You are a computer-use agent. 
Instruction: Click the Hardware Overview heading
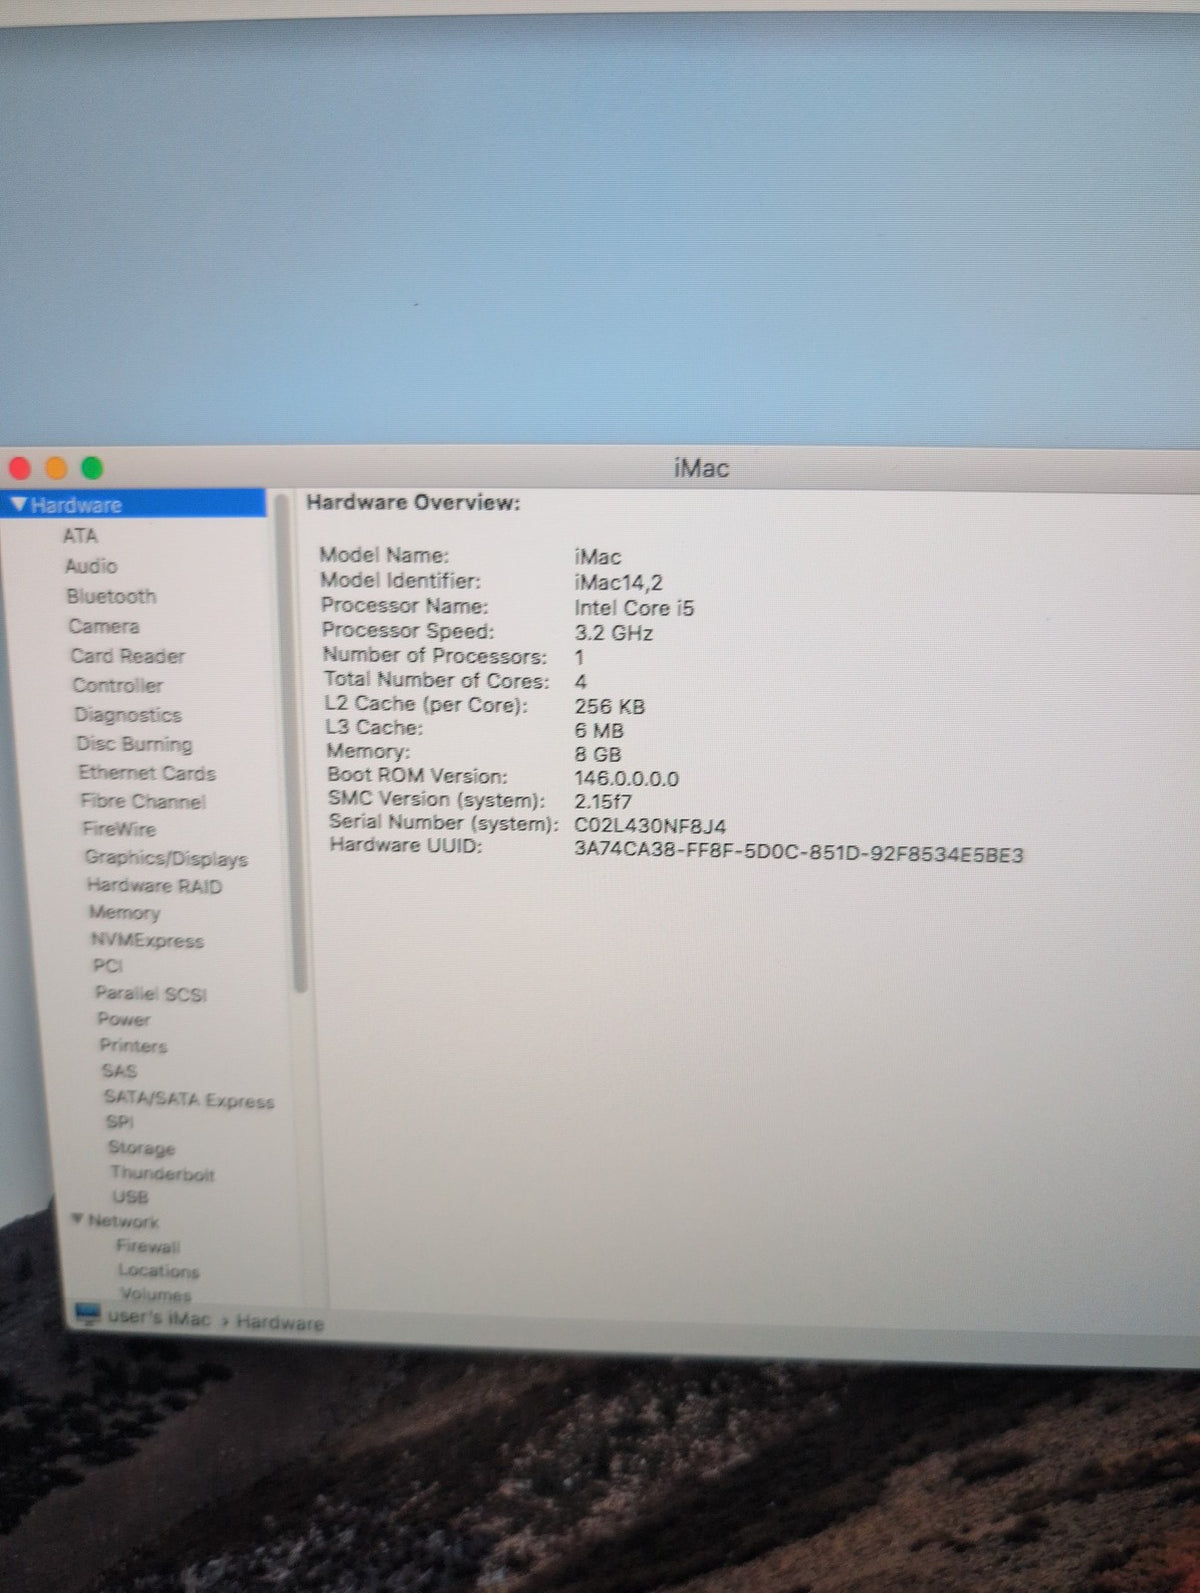tap(413, 502)
